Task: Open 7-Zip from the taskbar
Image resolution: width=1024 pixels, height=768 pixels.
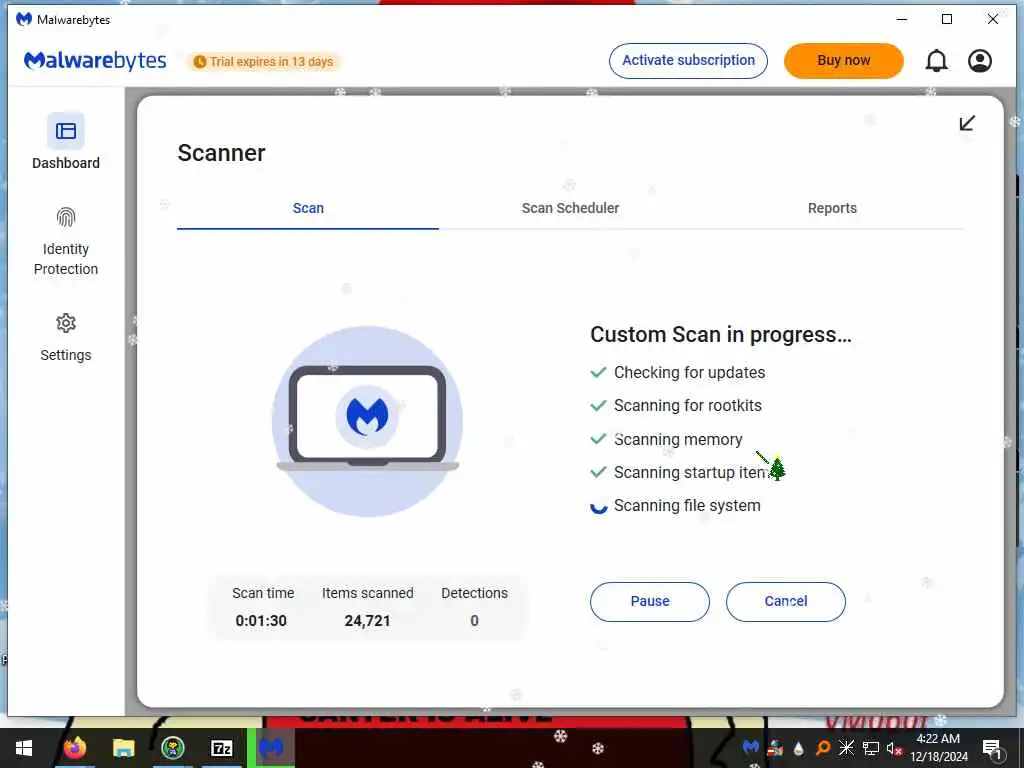Action: tap(222, 748)
